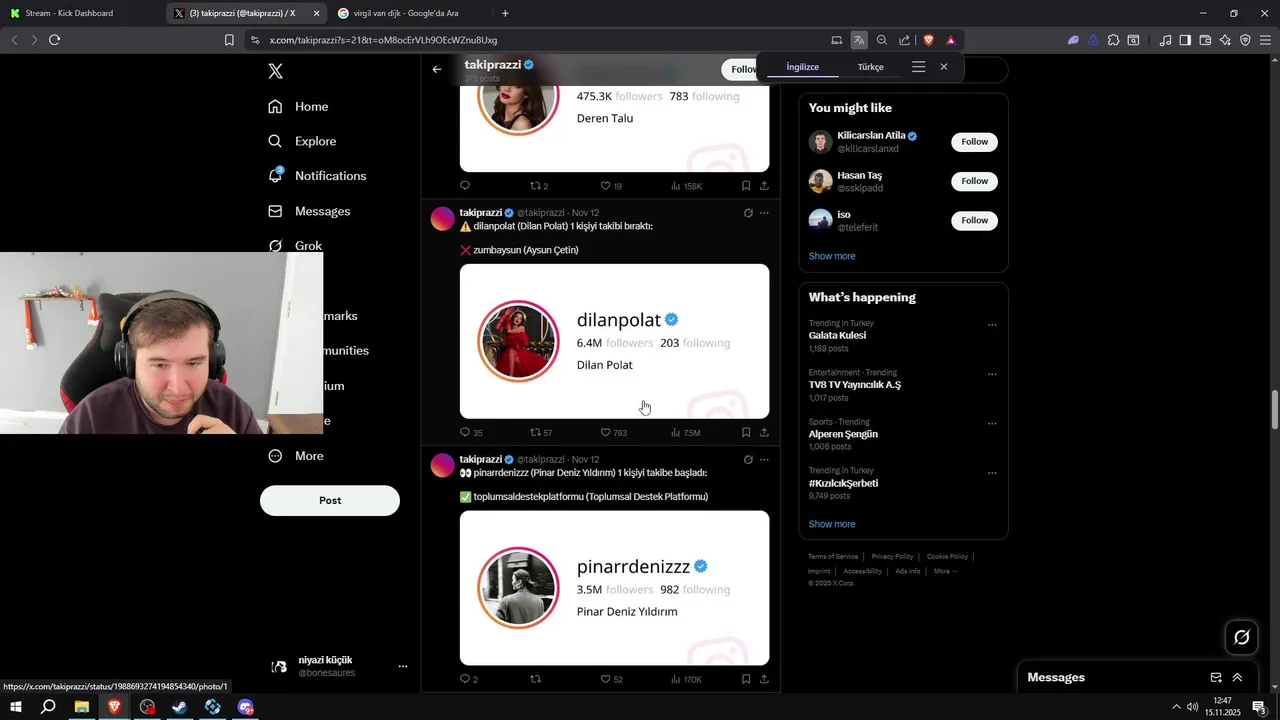Screen dimensions: 1280x720
Task: Open the More sidebar menu
Action: tap(296, 456)
